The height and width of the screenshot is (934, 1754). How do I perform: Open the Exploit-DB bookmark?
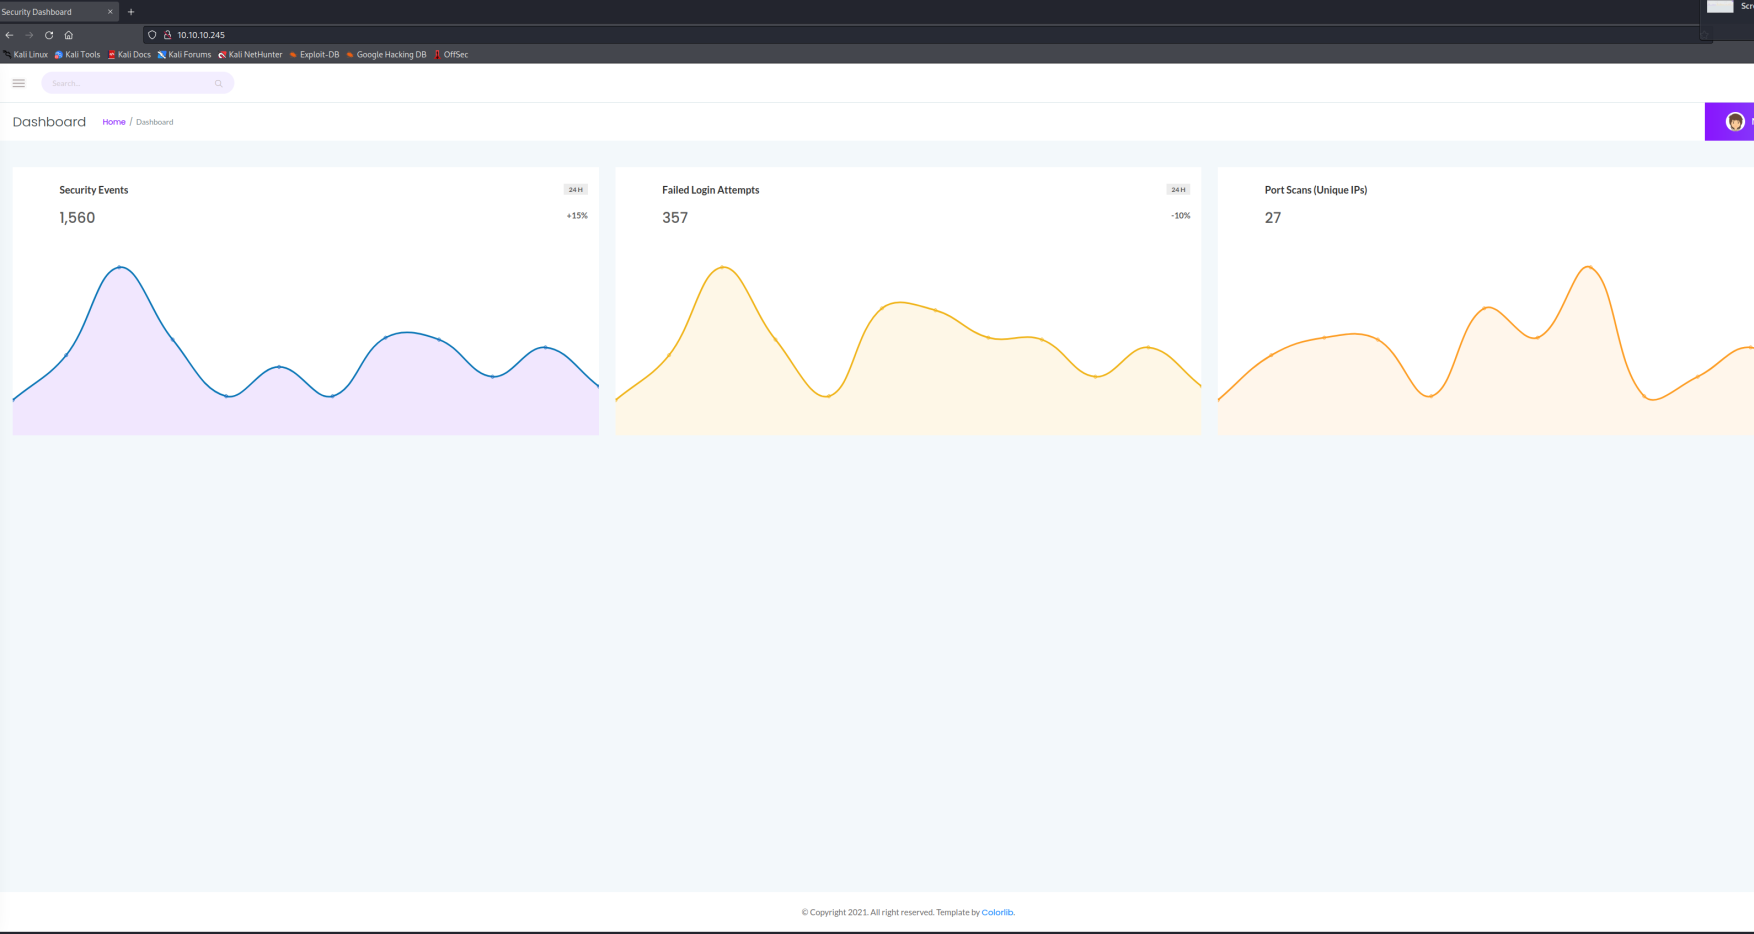point(315,55)
